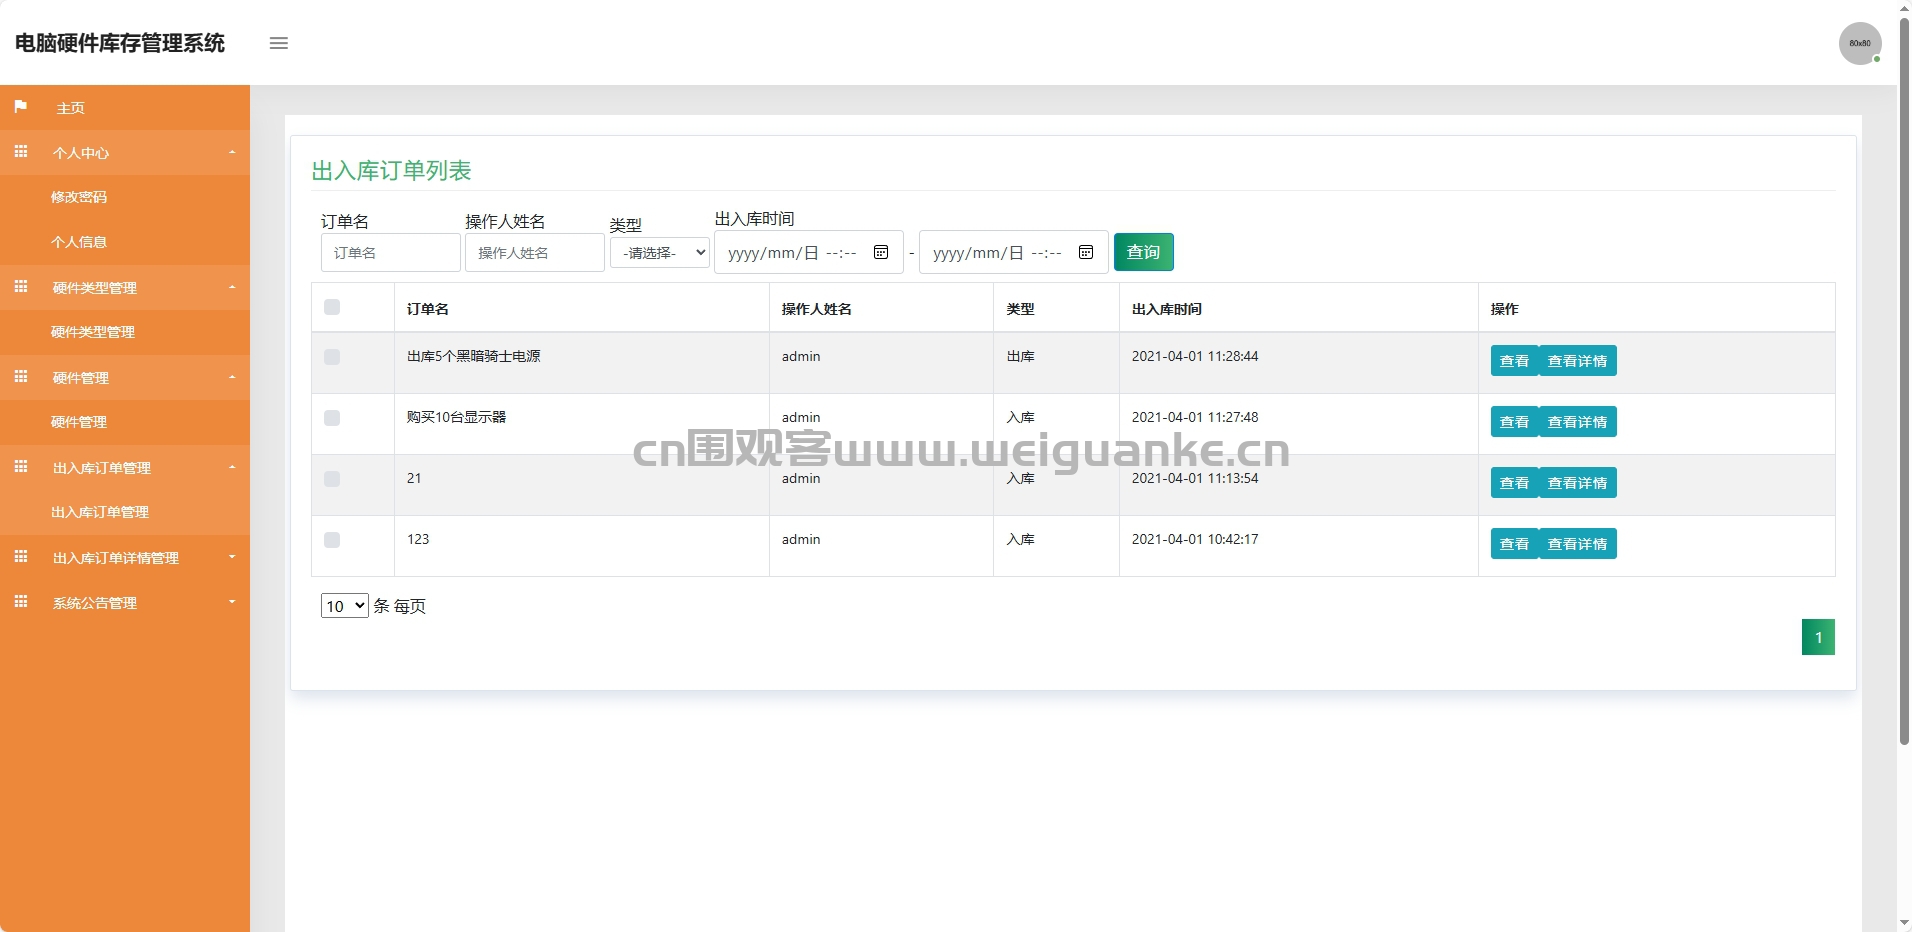Click the grid icon beside 硬件管理
Image resolution: width=1912 pixels, height=932 pixels.
(21, 377)
